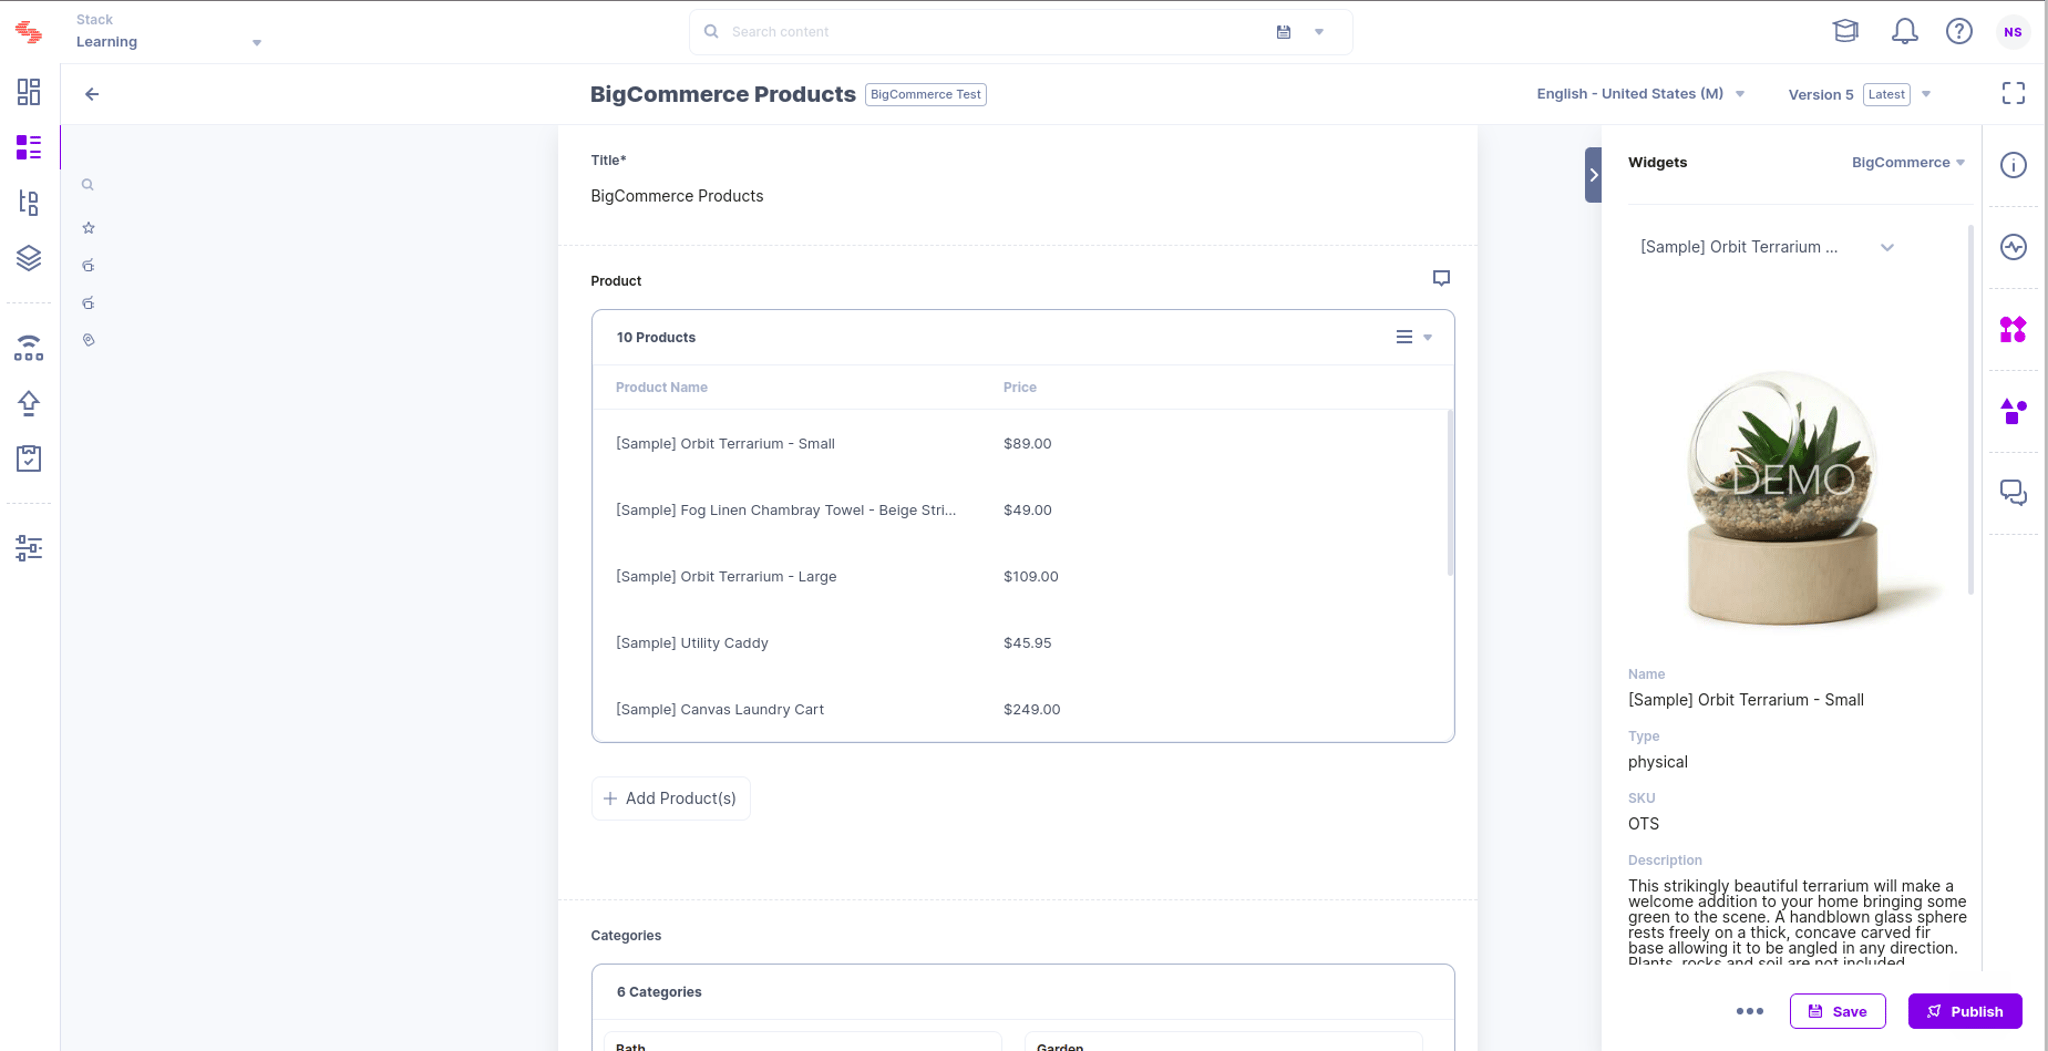Click Add Product(s) button
The image size is (2048, 1051).
coord(671,798)
